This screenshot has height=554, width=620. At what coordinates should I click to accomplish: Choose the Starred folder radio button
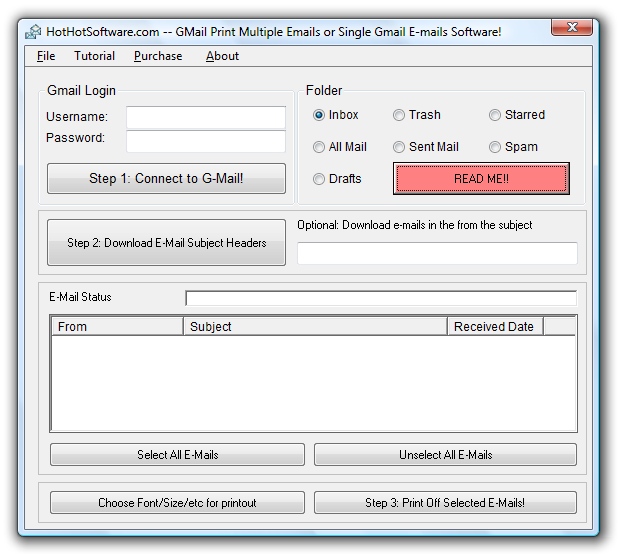click(x=495, y=115)
